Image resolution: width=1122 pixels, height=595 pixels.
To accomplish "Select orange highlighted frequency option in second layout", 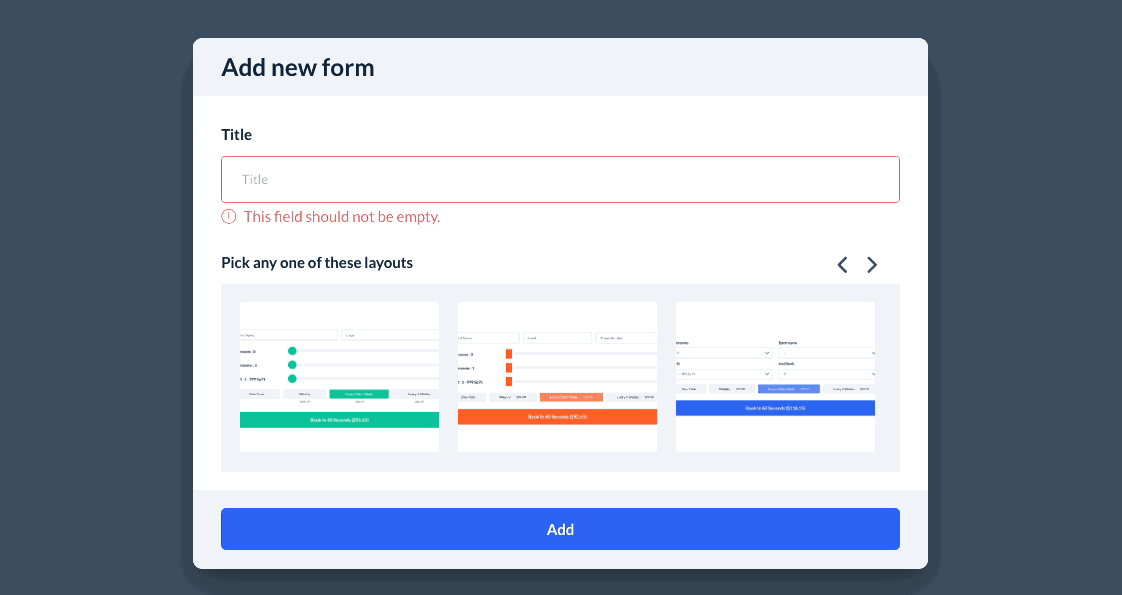I will pos(571,397).
